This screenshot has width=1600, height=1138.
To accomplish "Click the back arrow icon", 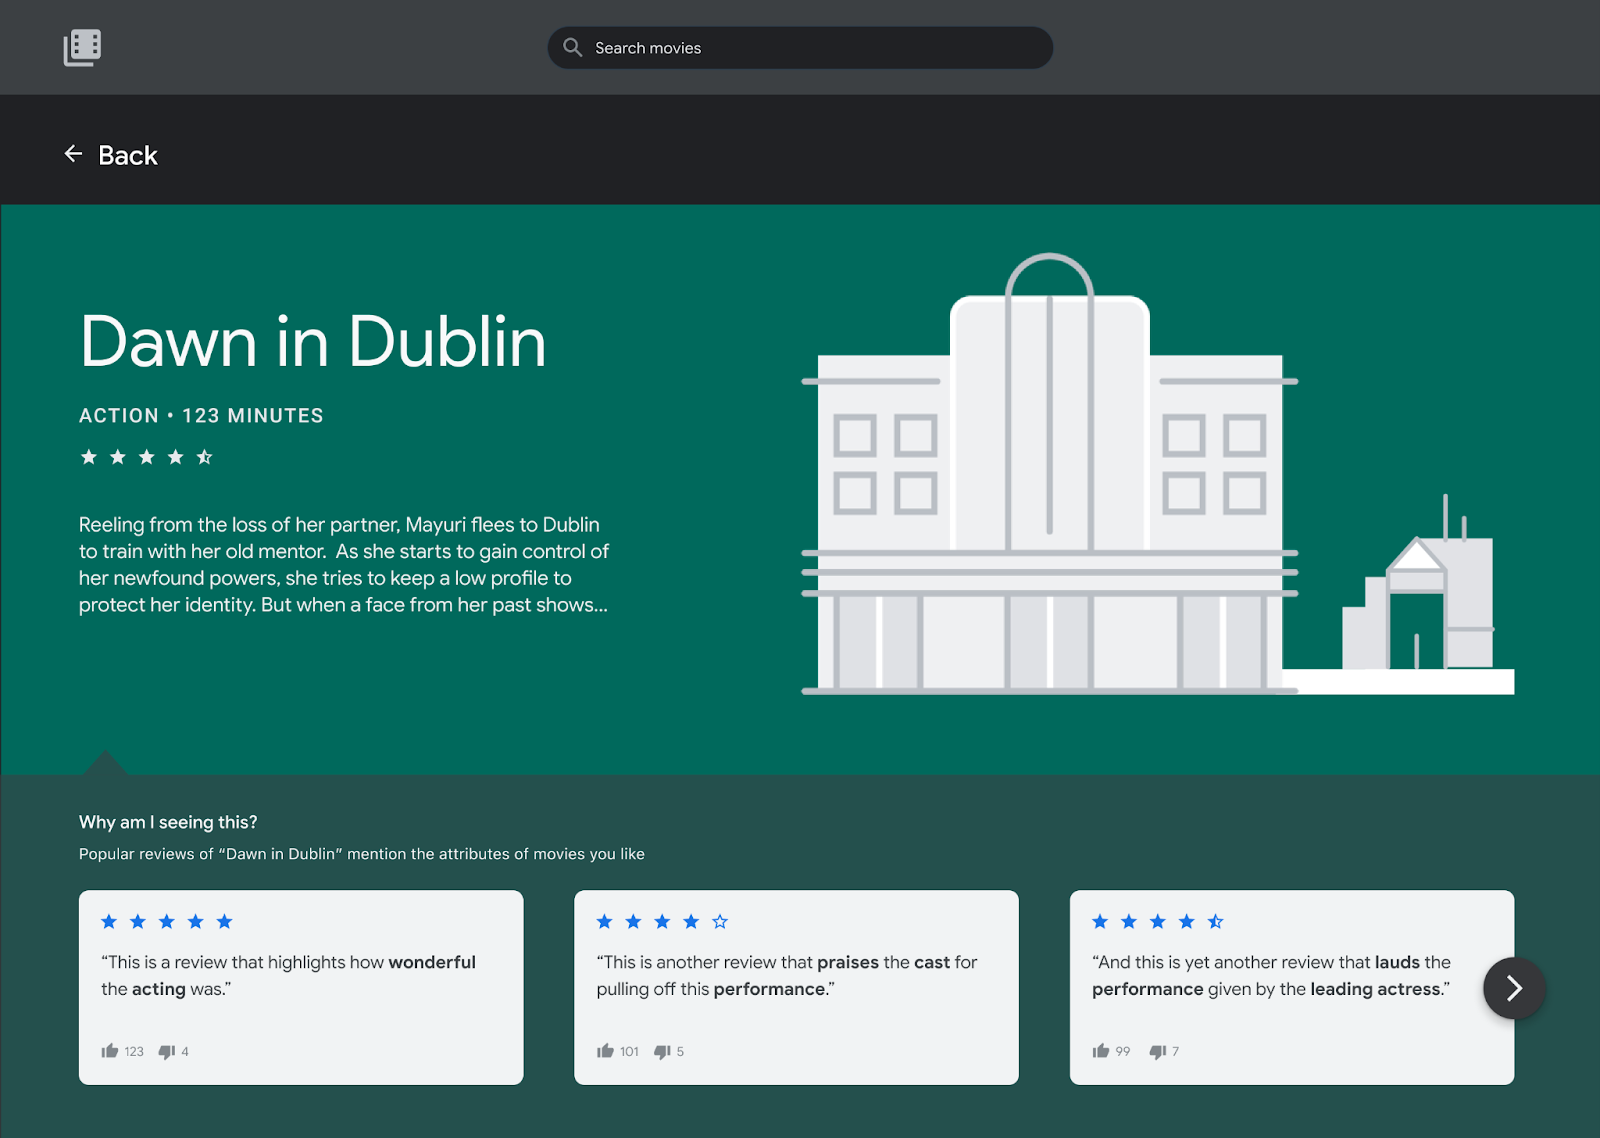I will tap(73, 154).
